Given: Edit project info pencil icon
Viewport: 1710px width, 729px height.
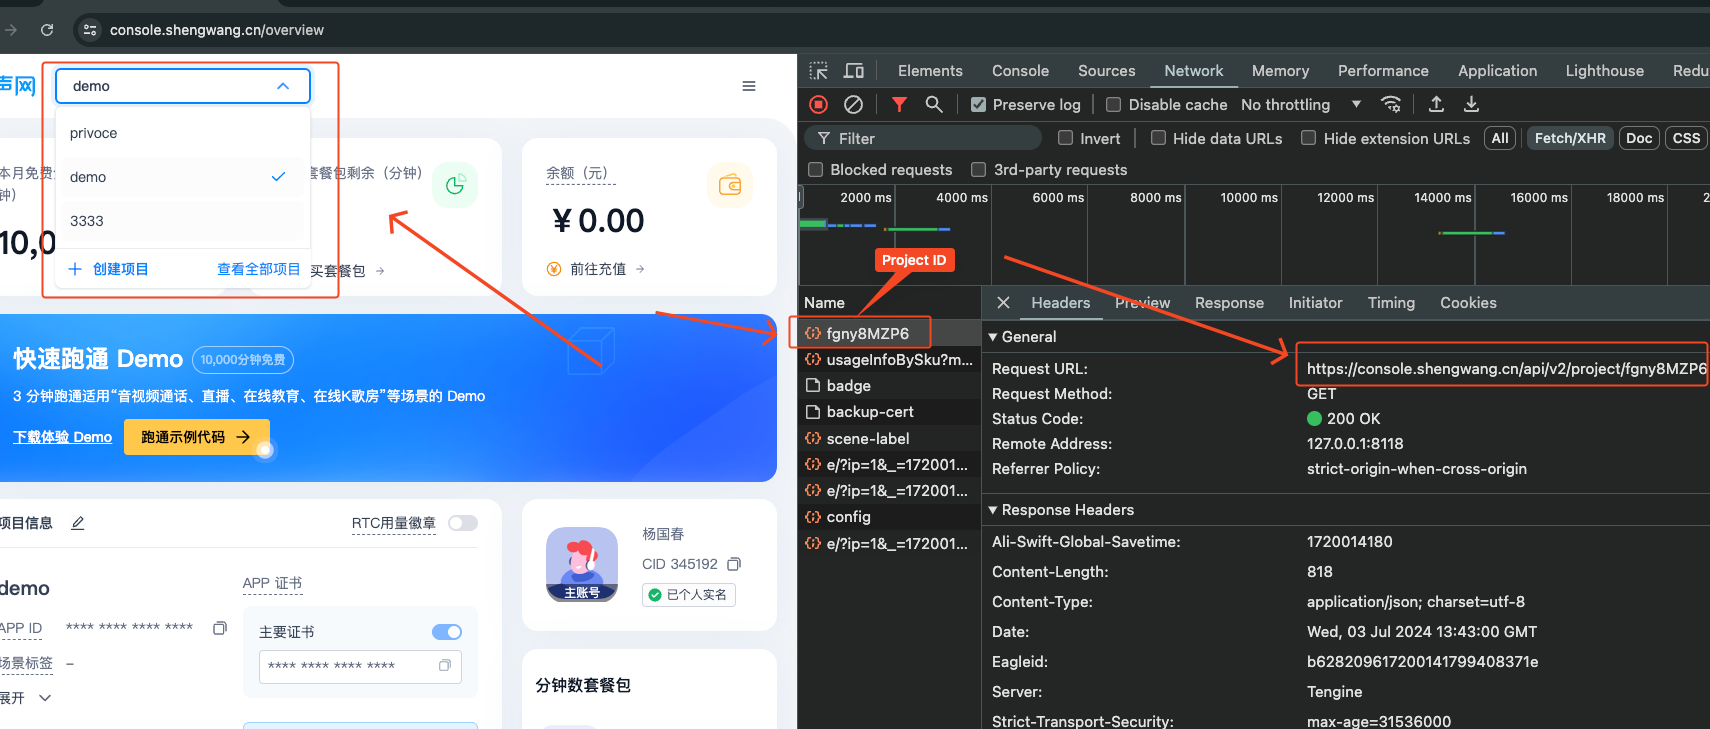Looking at the screenshot, I should point(78,523).
